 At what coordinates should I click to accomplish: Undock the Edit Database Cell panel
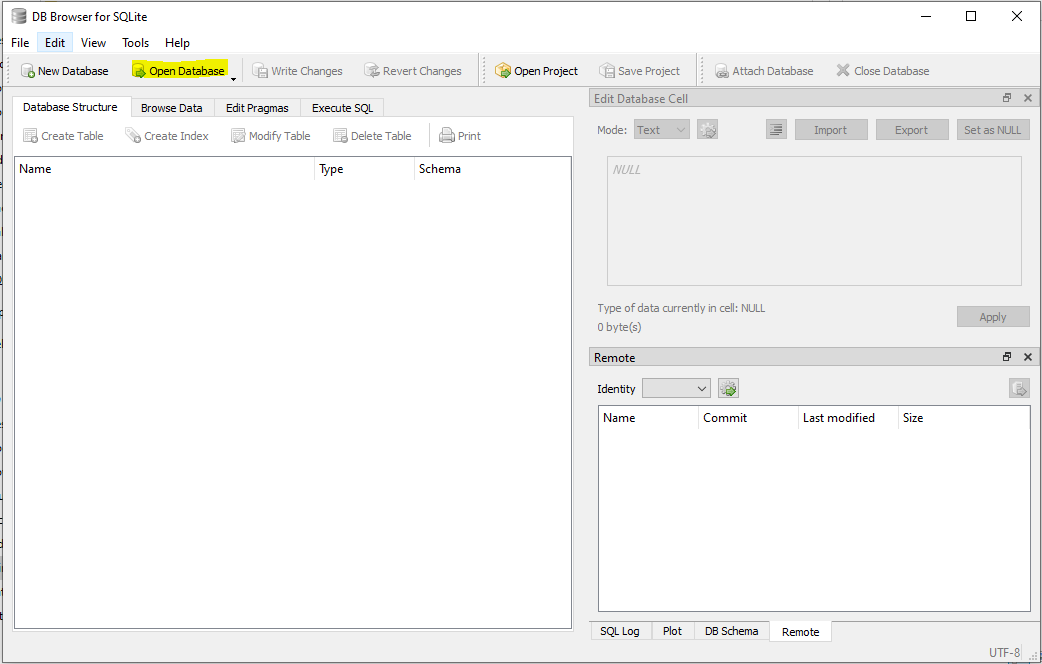pos(1007,98)
